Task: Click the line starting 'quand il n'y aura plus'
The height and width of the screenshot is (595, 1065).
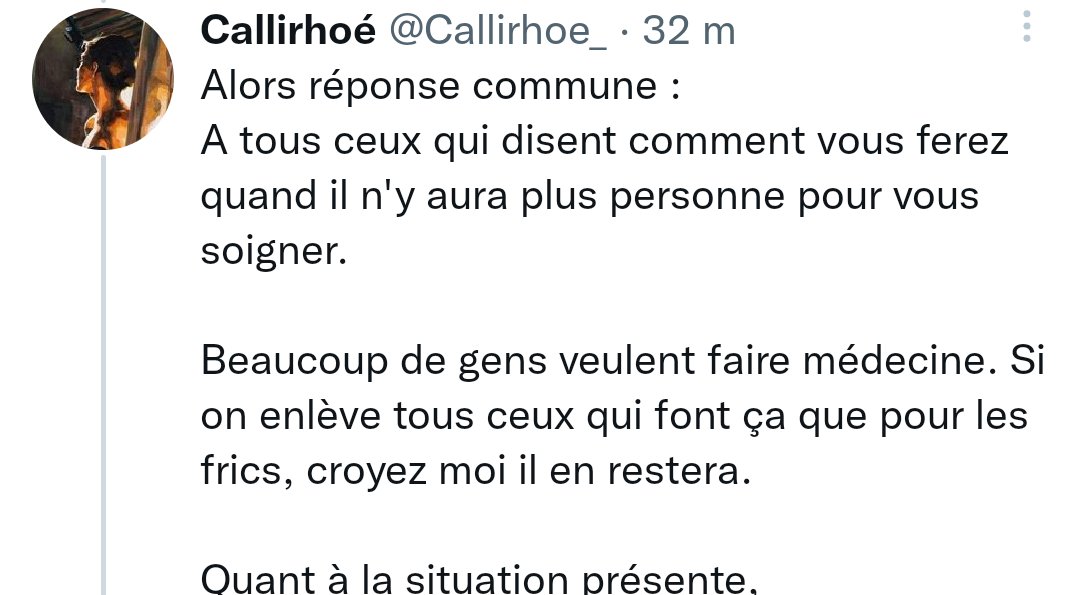Action: (x=590, y=198)
